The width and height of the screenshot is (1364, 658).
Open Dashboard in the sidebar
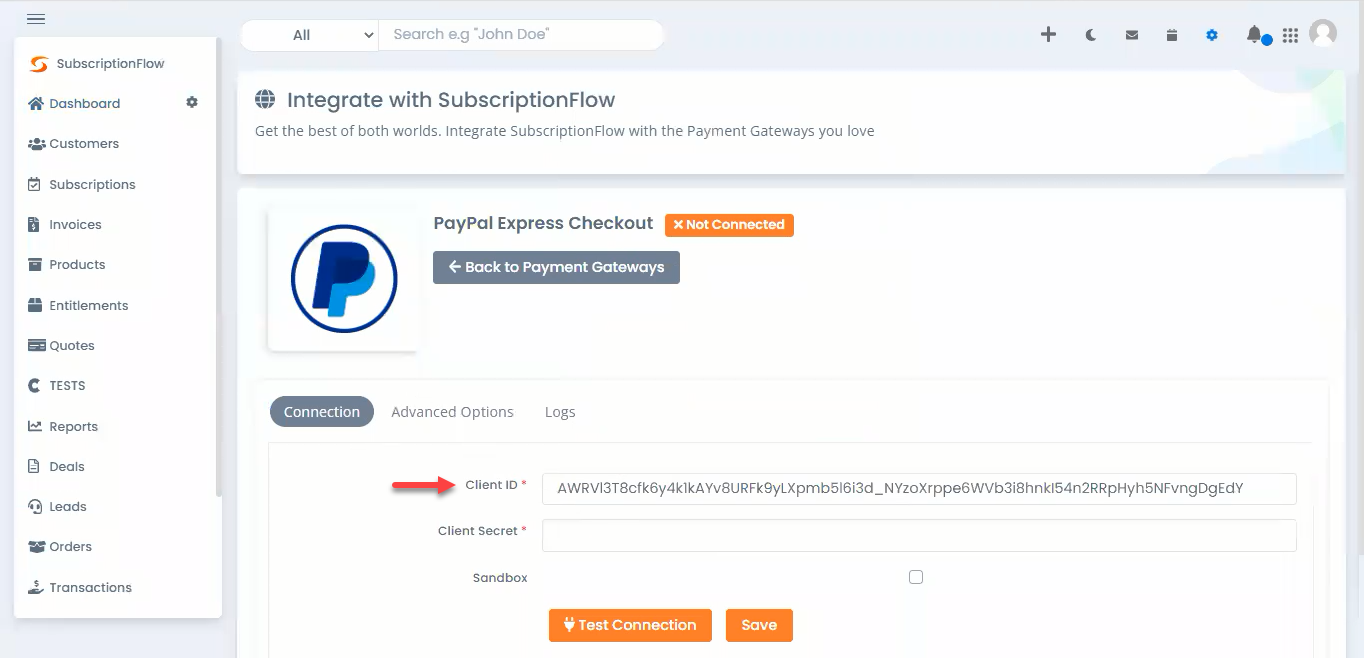[x=85, y=104]
